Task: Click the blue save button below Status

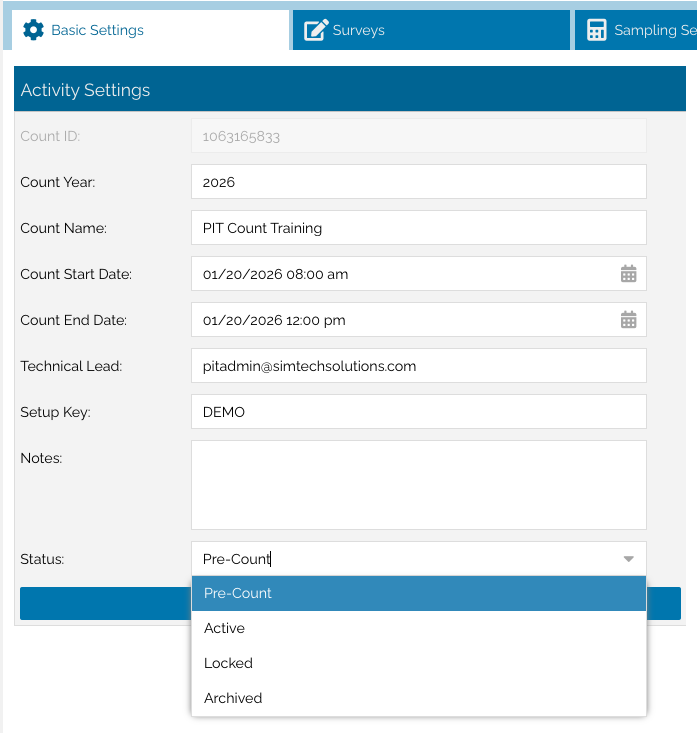Action: [x=106, y=604]
